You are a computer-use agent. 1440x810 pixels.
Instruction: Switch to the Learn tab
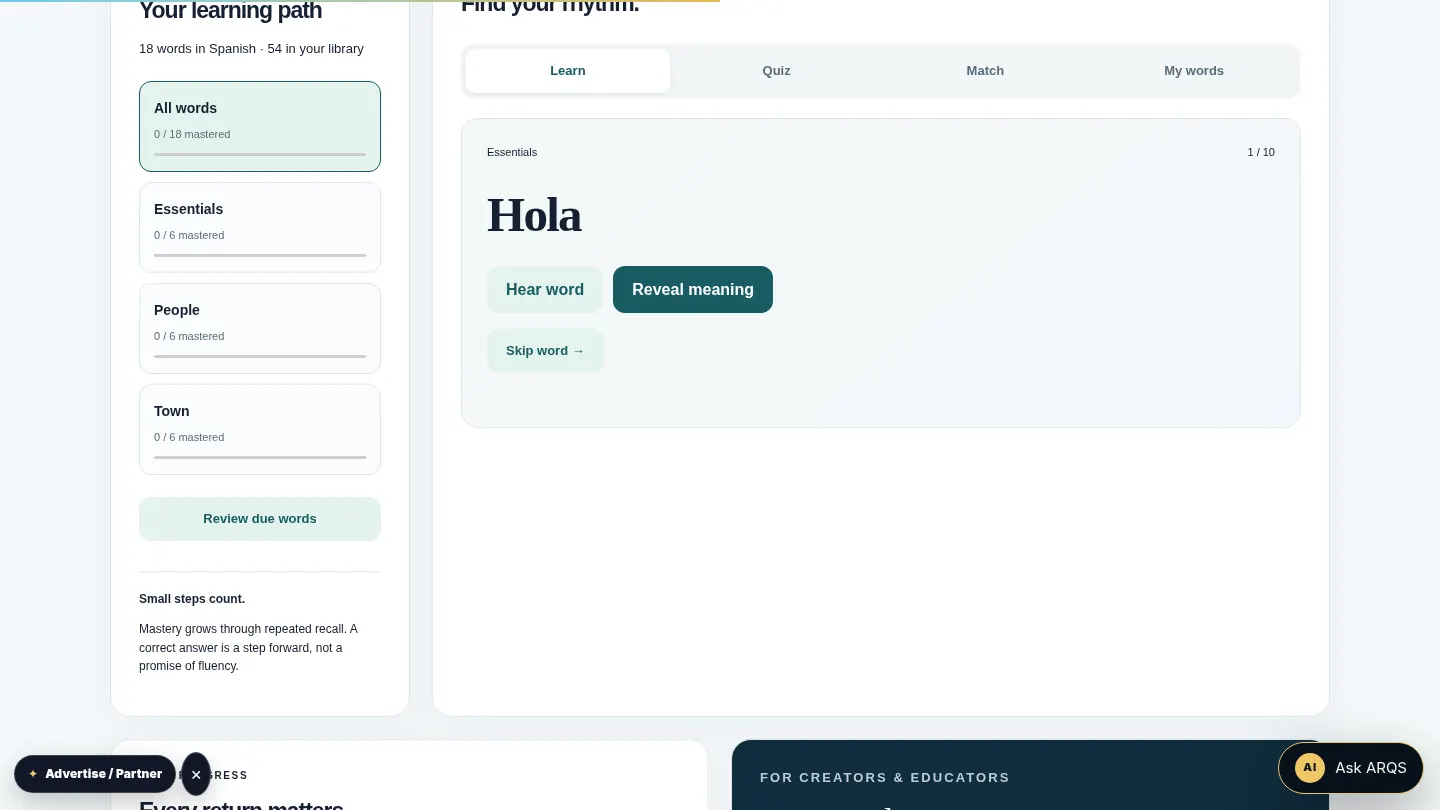click(568, 71)
